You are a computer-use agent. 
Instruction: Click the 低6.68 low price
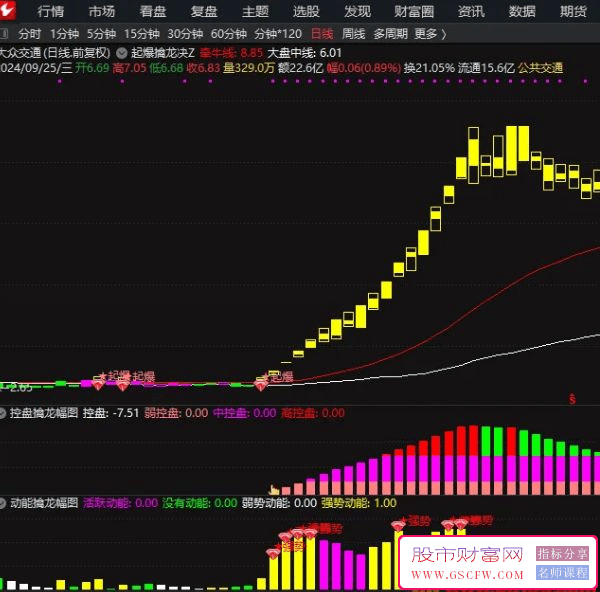coord(166,68)
